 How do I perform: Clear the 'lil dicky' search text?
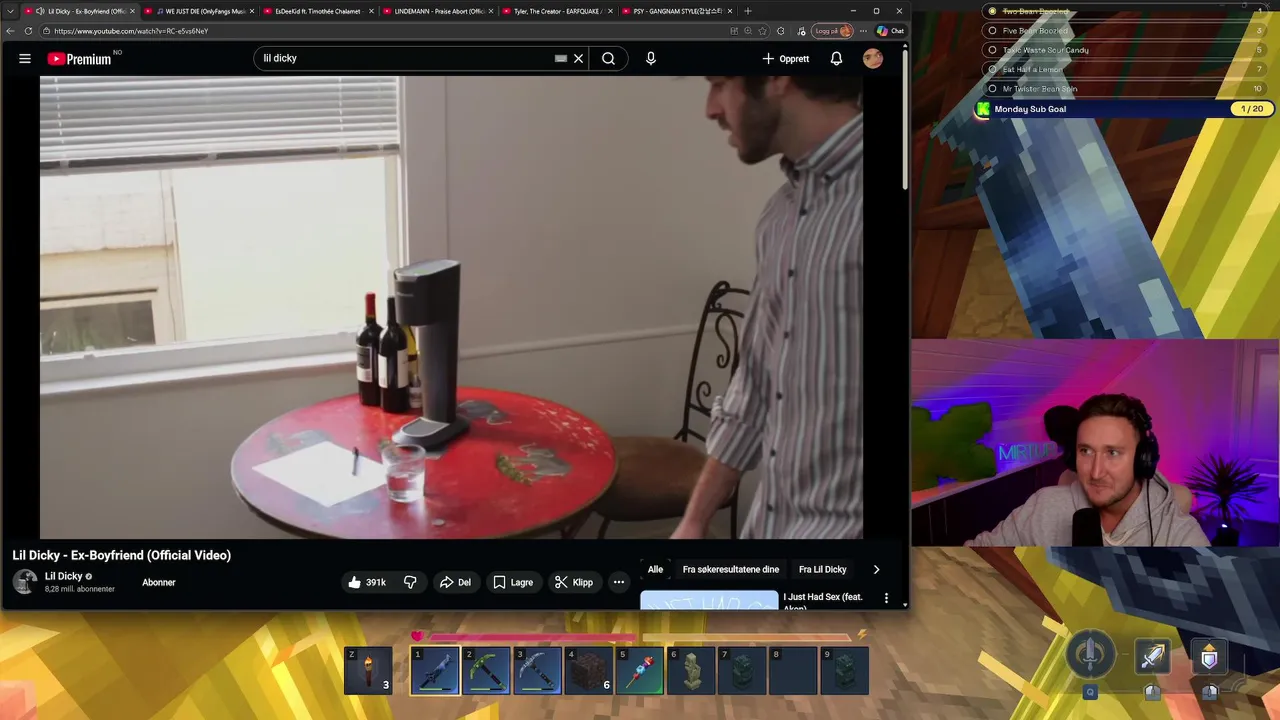(x=578, y=59)
